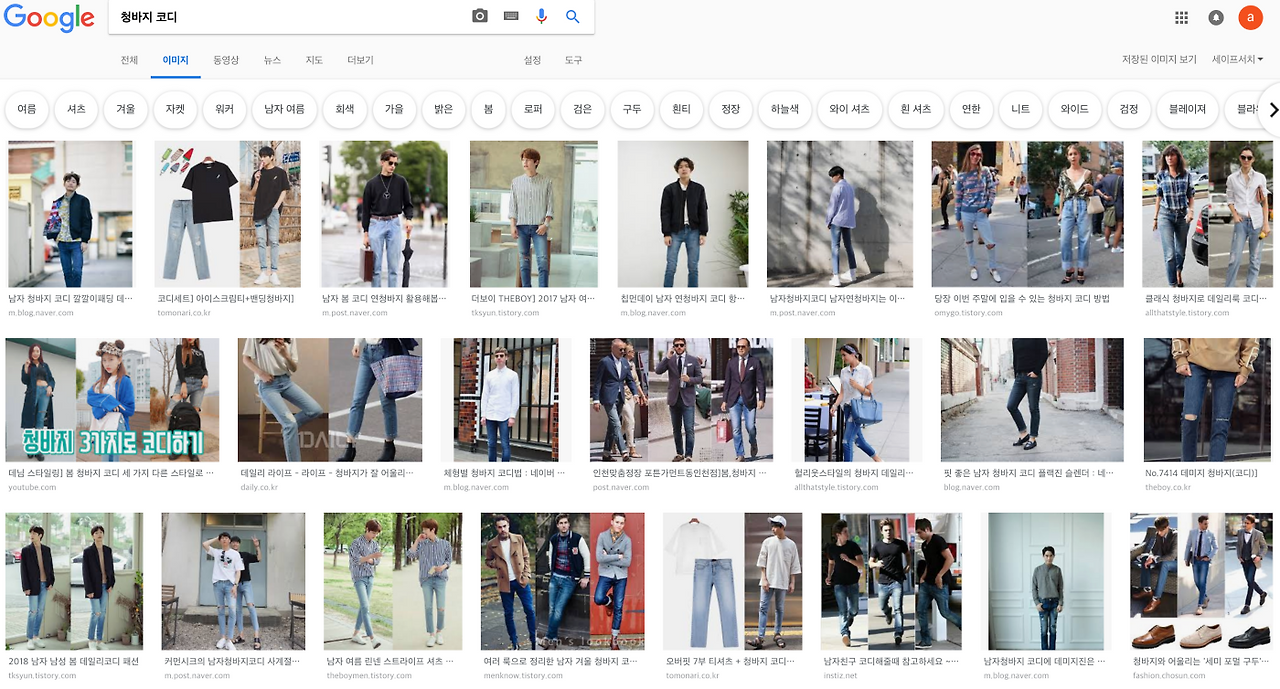
Task: Filter by 밝은 chip
Action: (444, 109)
